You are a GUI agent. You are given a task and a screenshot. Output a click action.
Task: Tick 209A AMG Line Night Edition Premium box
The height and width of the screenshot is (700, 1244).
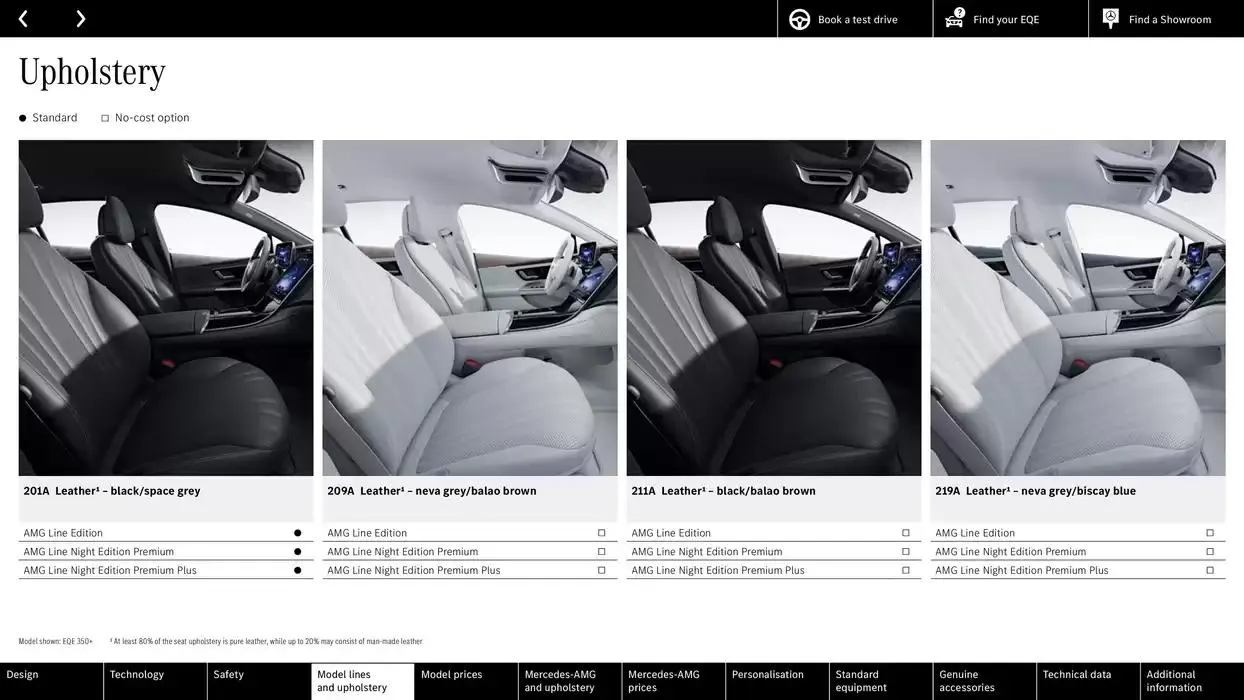click(602, 552)
